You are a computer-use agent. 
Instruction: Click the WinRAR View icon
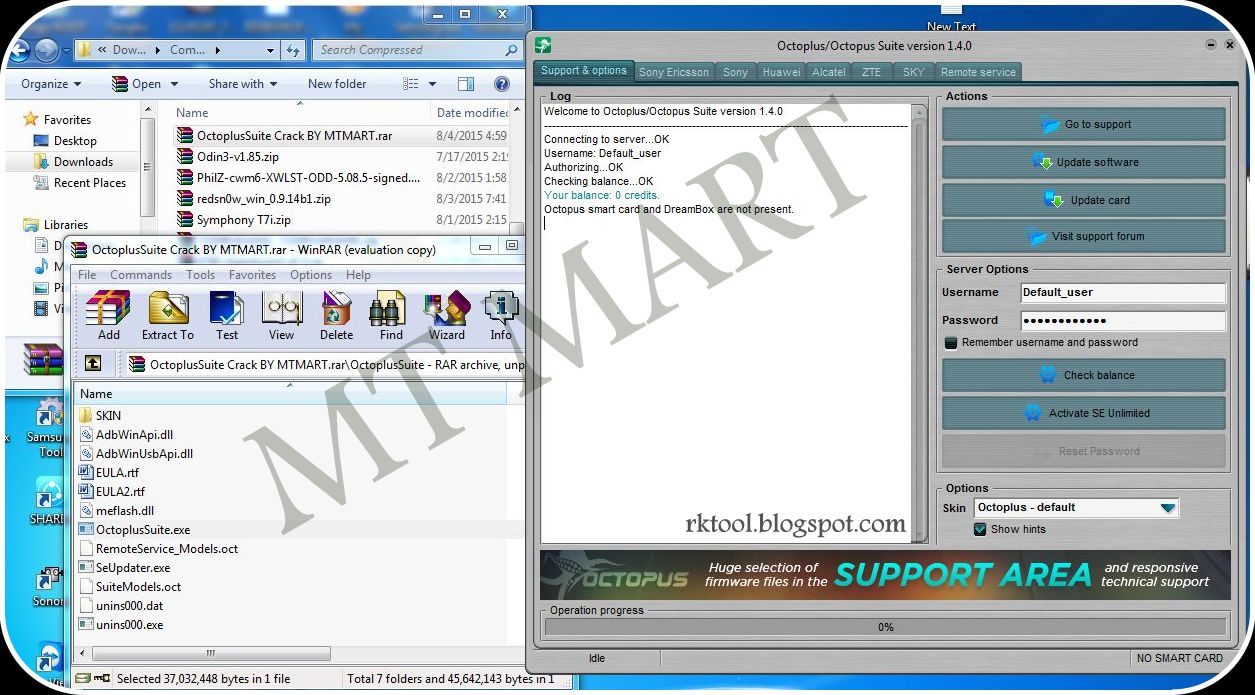(282, 309)
